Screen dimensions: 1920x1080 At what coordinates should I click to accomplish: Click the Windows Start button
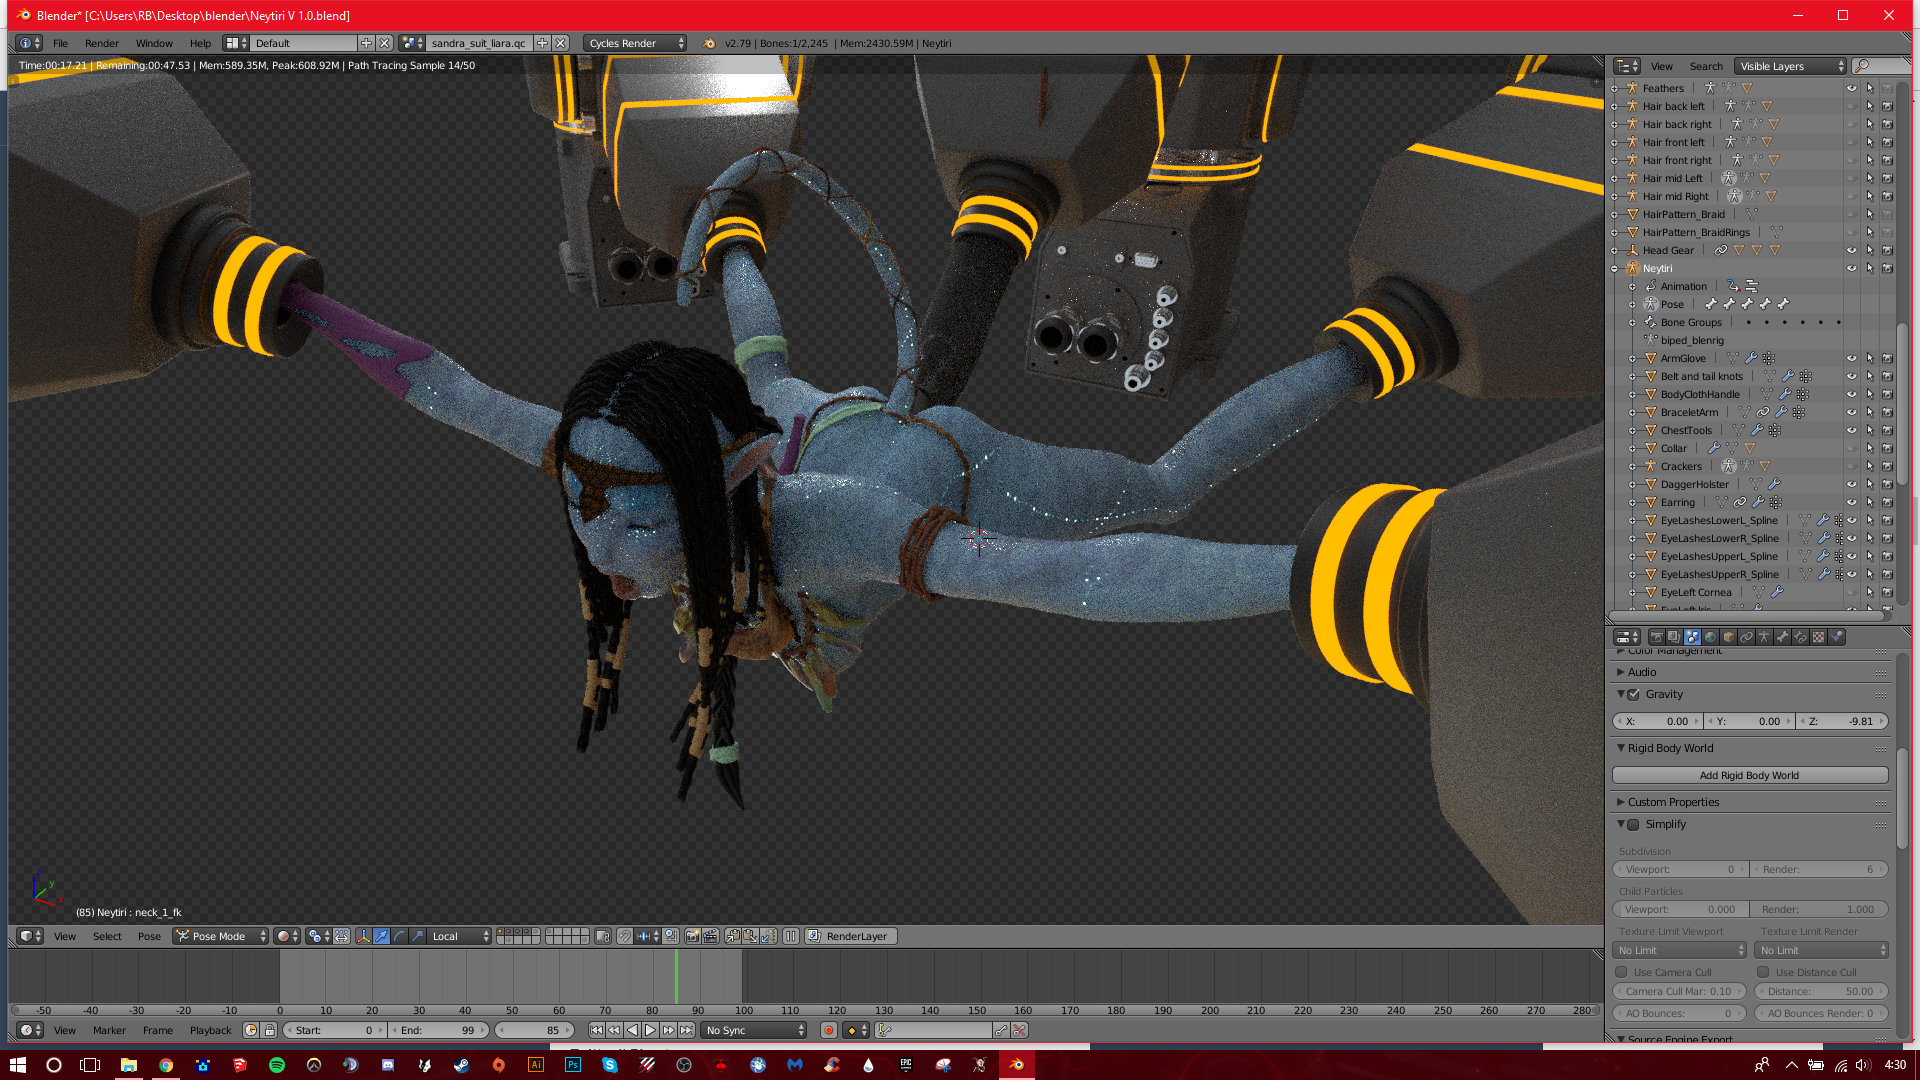(17, 1065)
